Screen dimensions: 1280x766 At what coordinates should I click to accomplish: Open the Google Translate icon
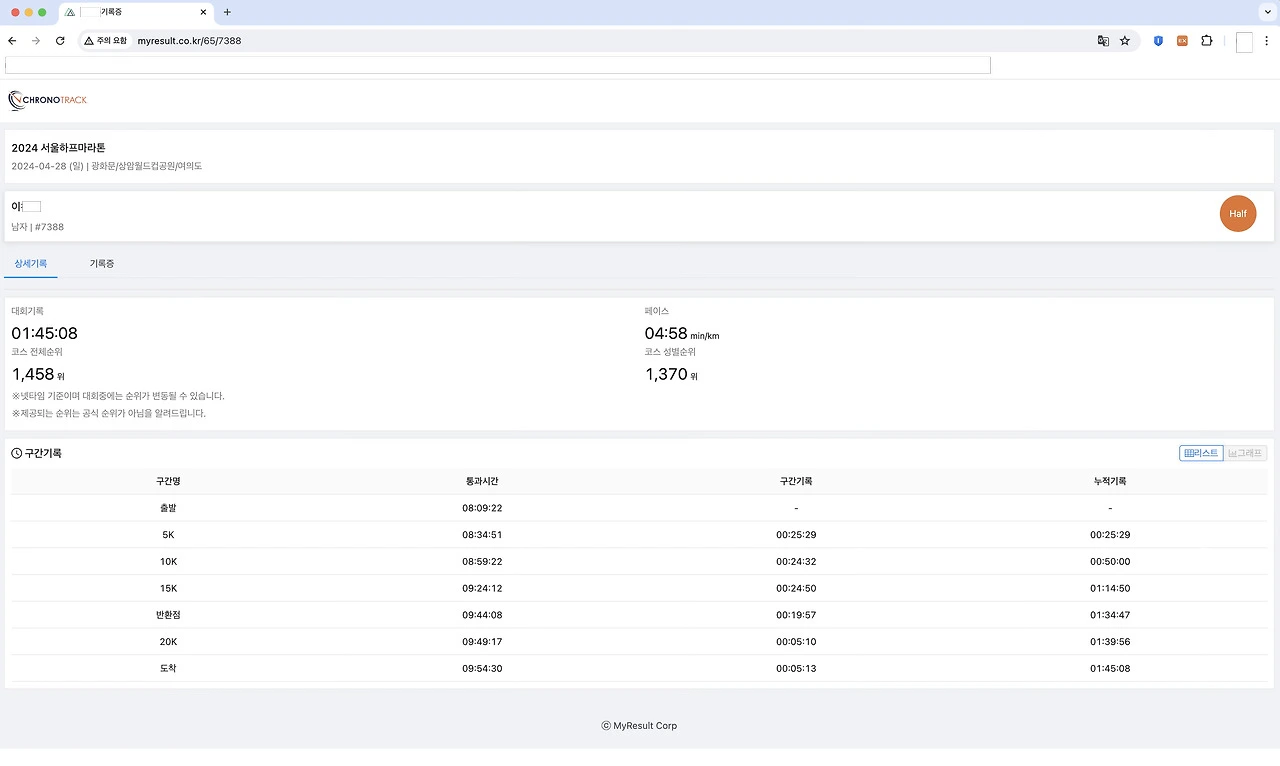tap(1103, 41)
